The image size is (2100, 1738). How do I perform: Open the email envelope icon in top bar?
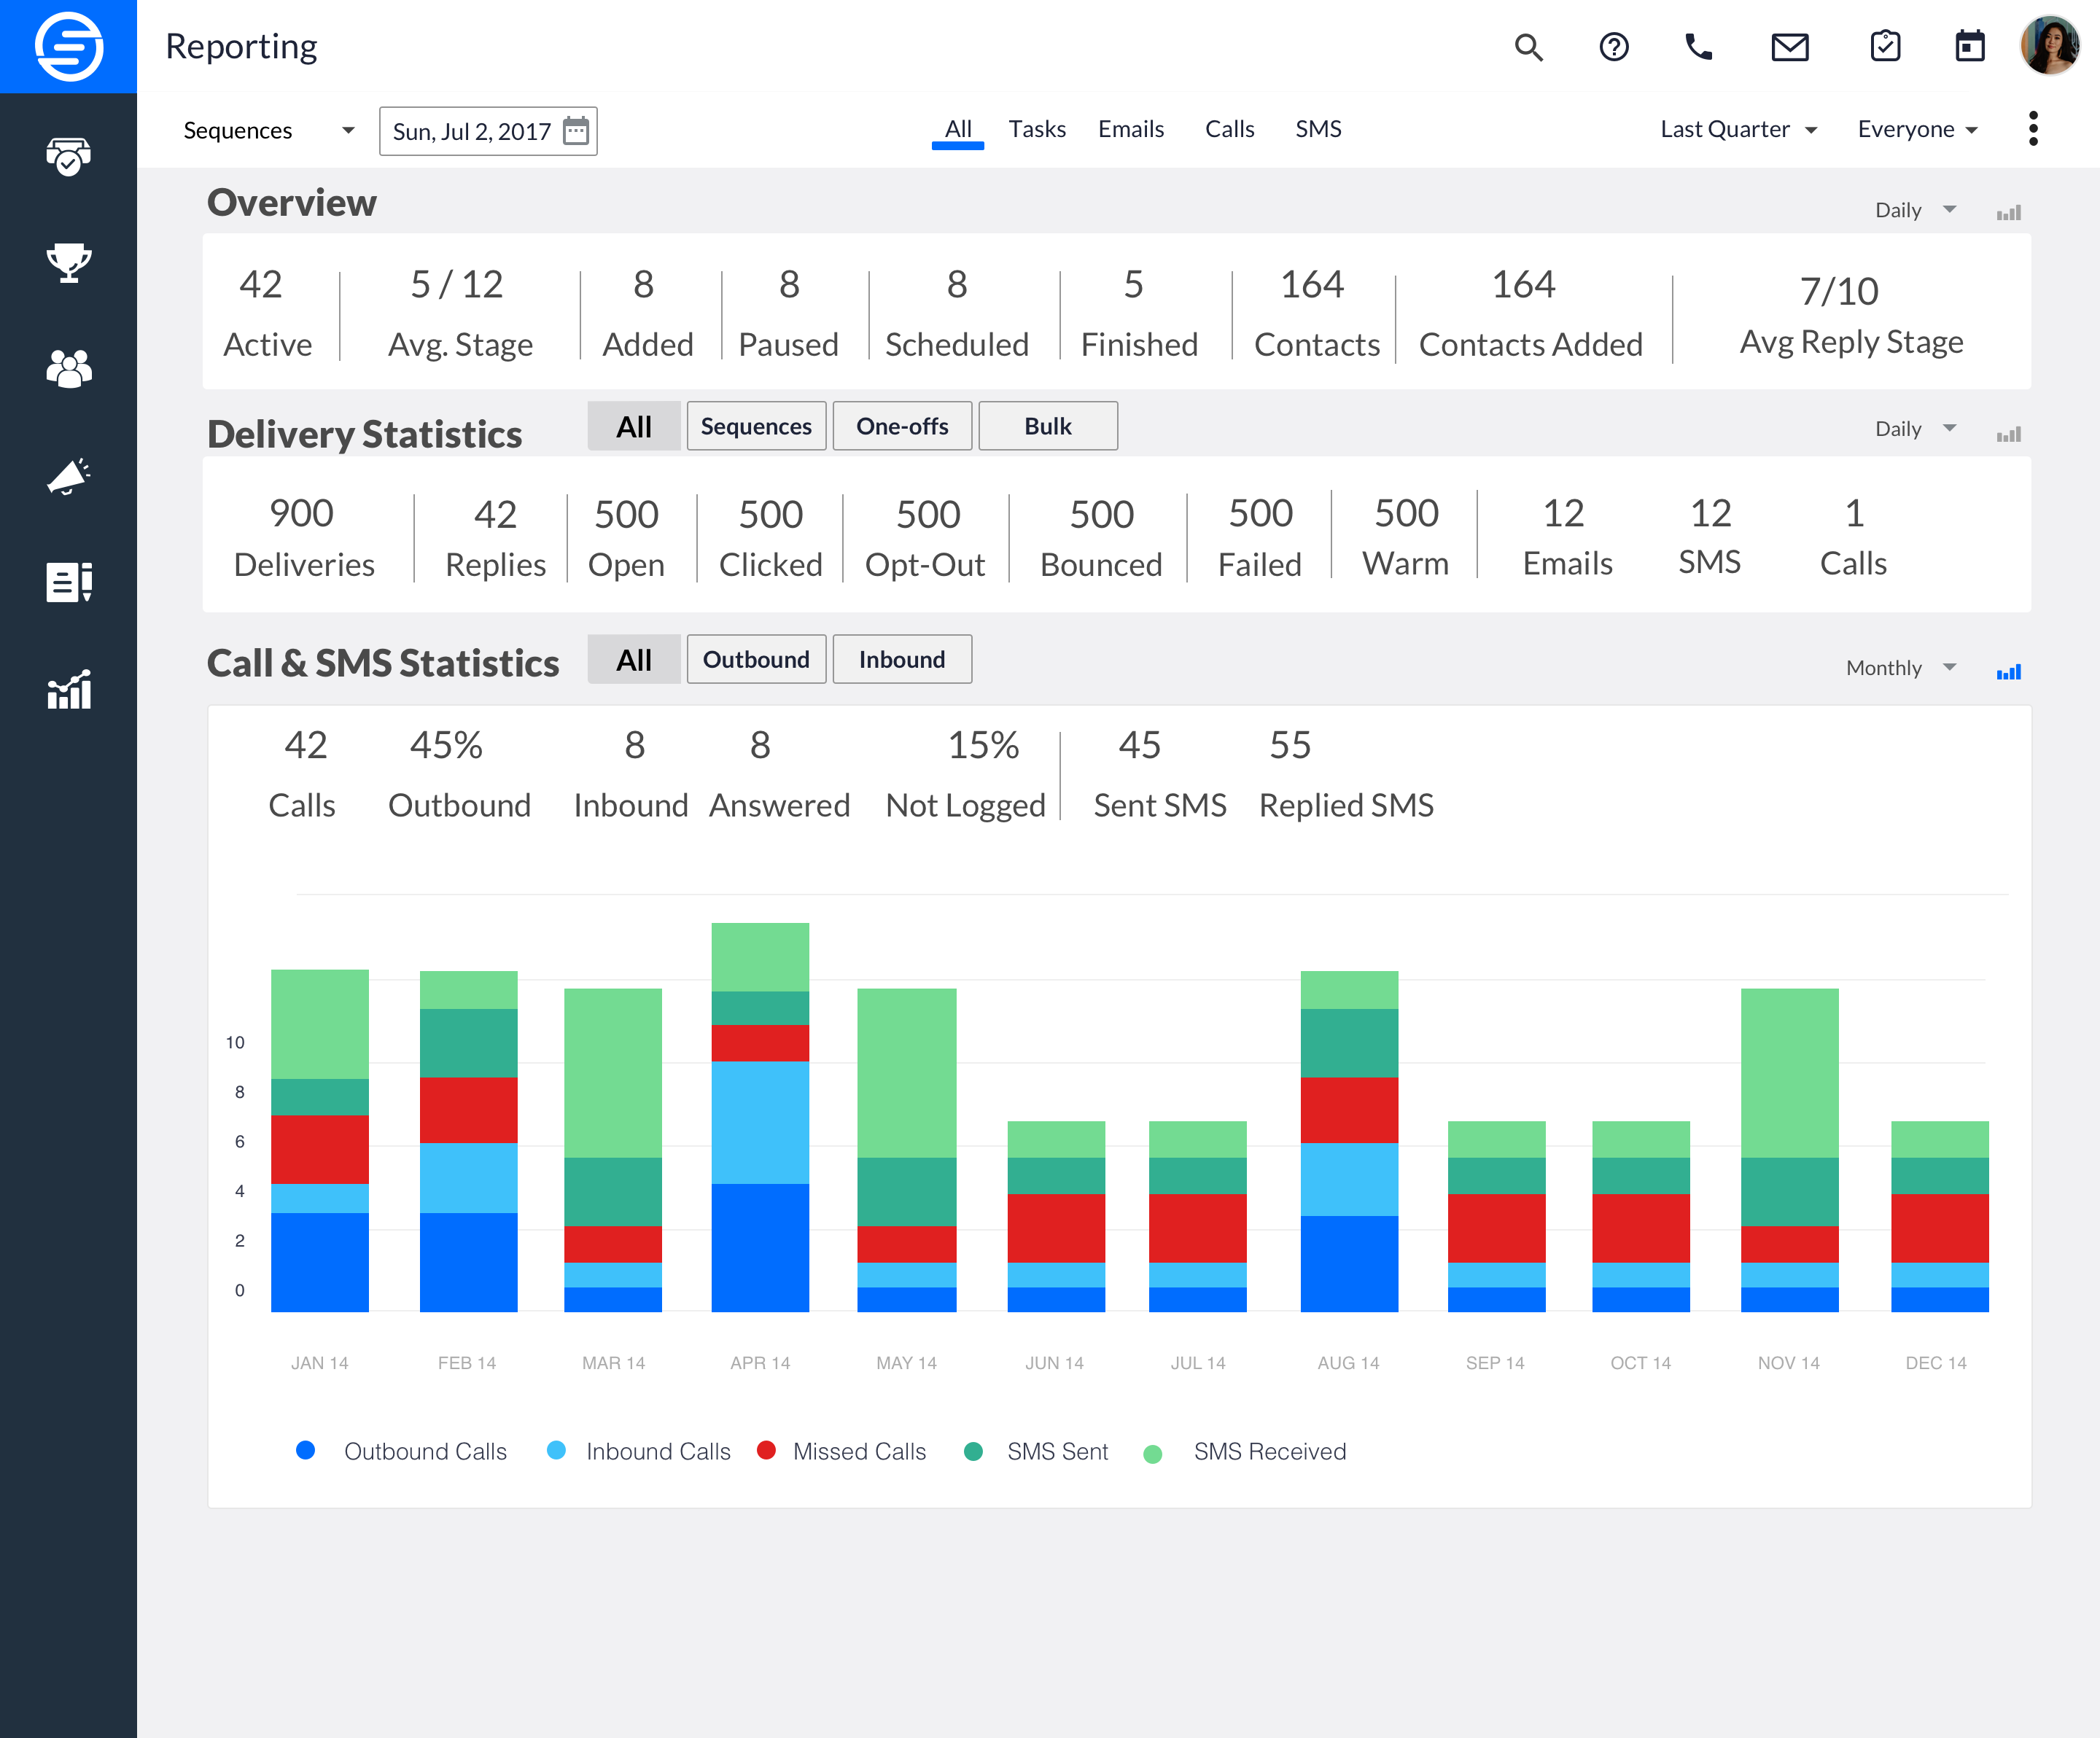(x=1789, y=47)
